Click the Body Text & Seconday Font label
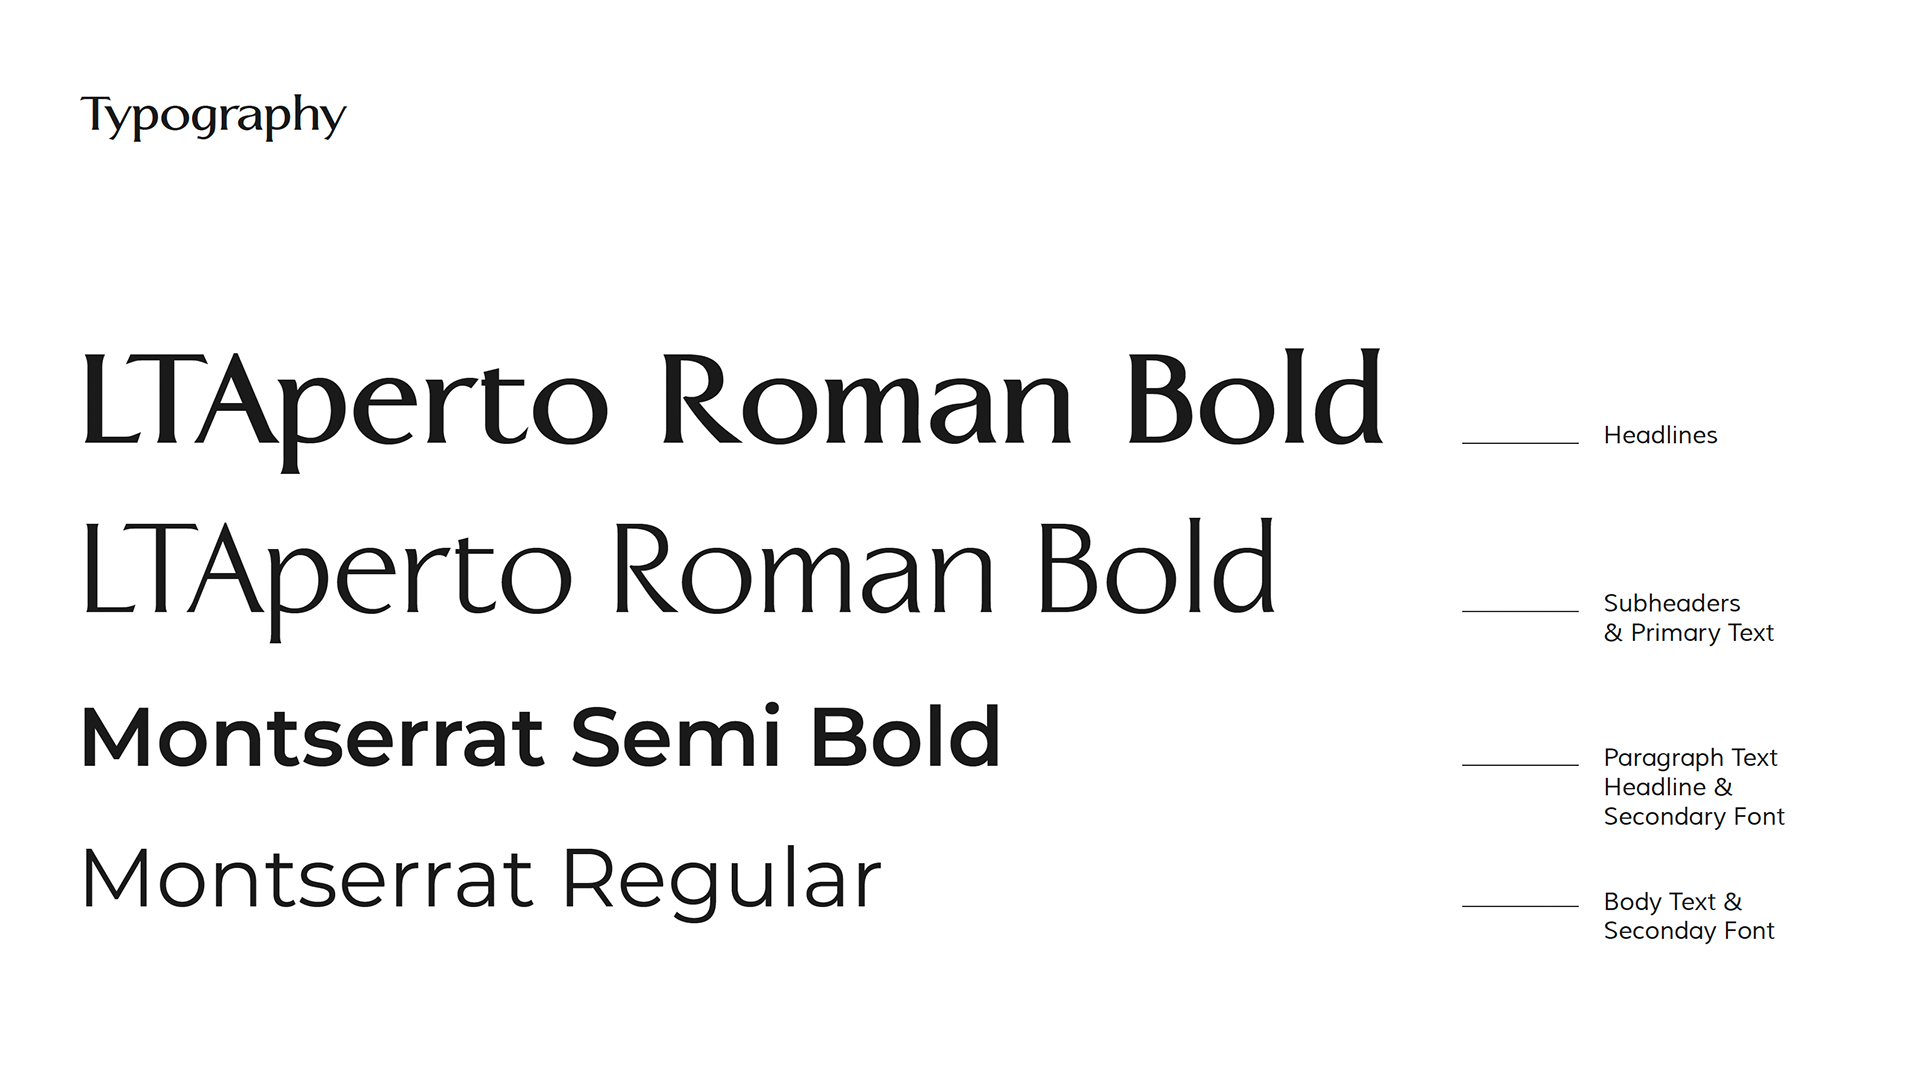The height and width of the screenshot is (1080, 1920). (x=1688, y=916)
